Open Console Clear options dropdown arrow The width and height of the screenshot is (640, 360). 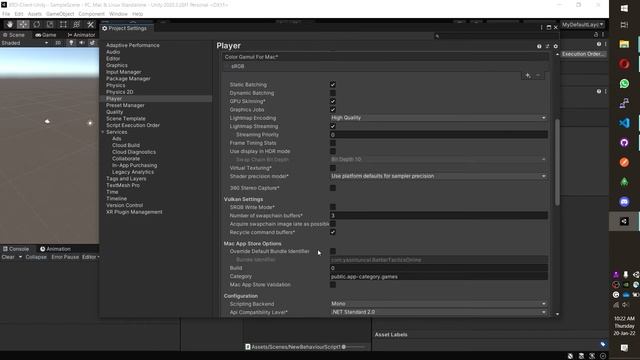[20, 257]
